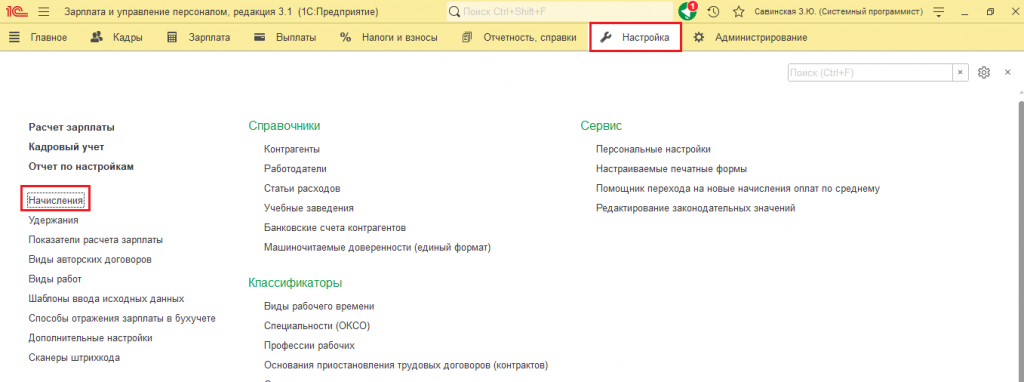Click the search settings gear icon

click(x=984, y=72)
